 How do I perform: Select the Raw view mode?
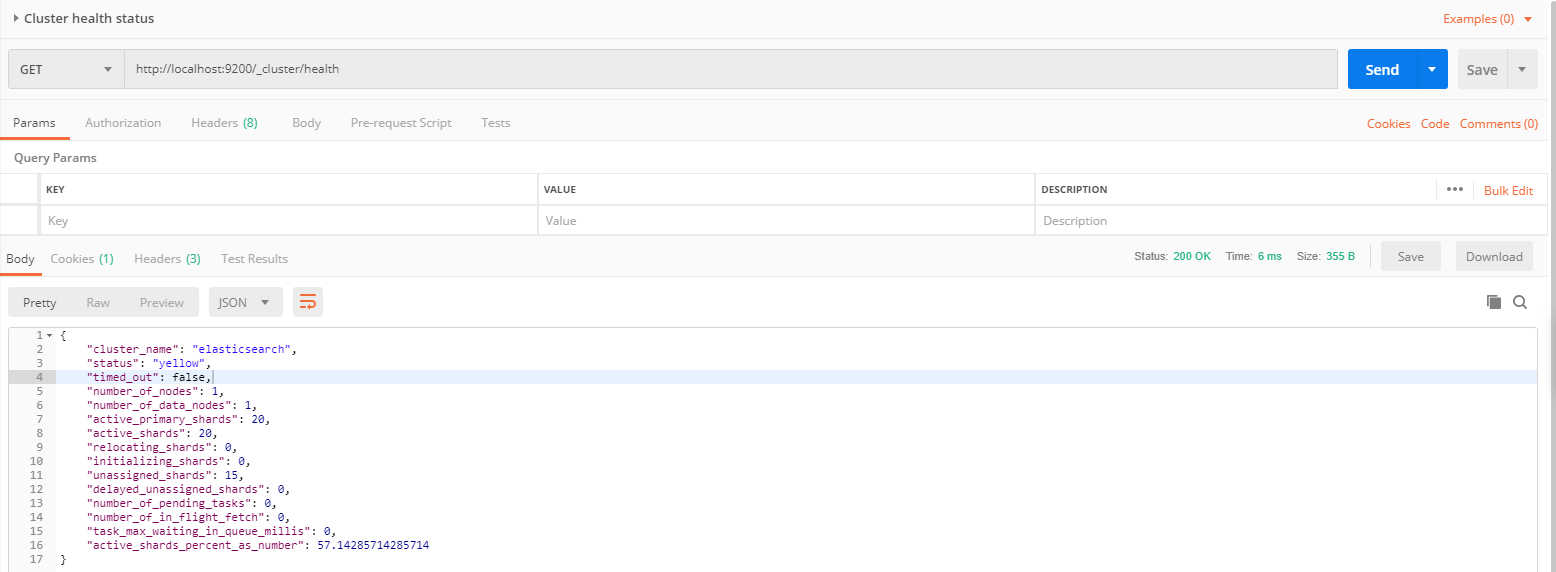(x=98, y=302)
